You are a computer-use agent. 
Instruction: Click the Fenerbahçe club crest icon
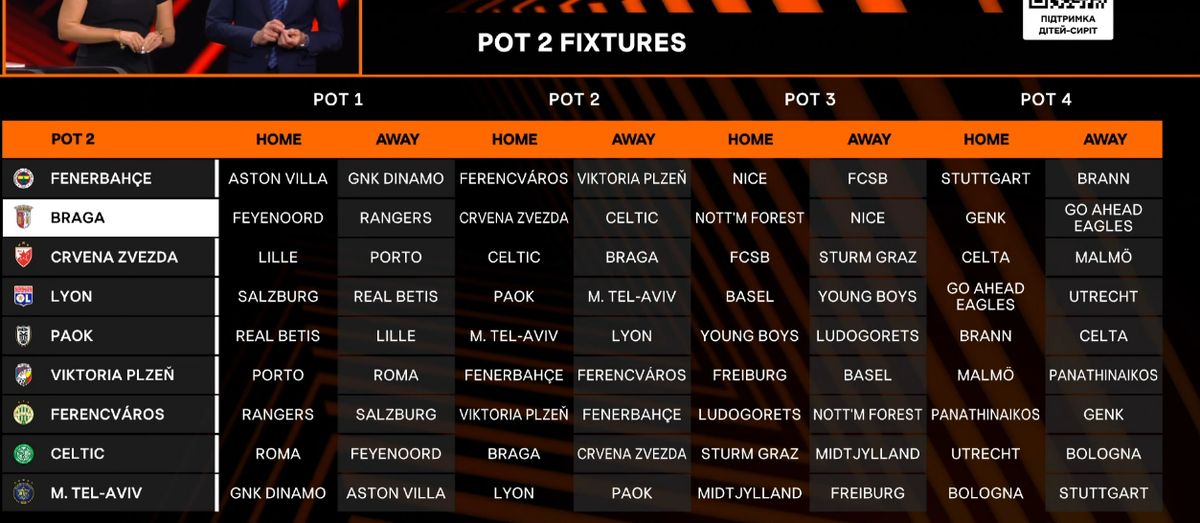(x=23, y=178)
